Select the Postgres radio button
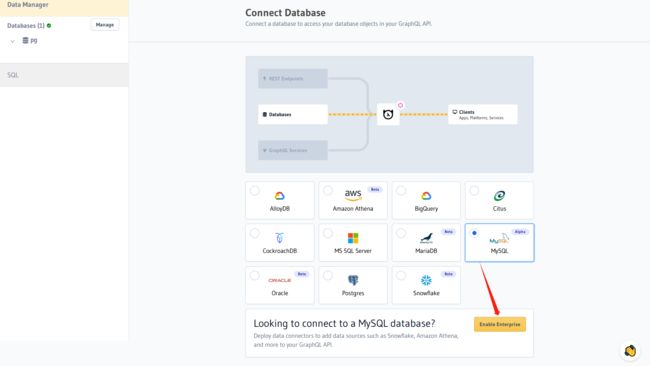 (x=328, y=275)
